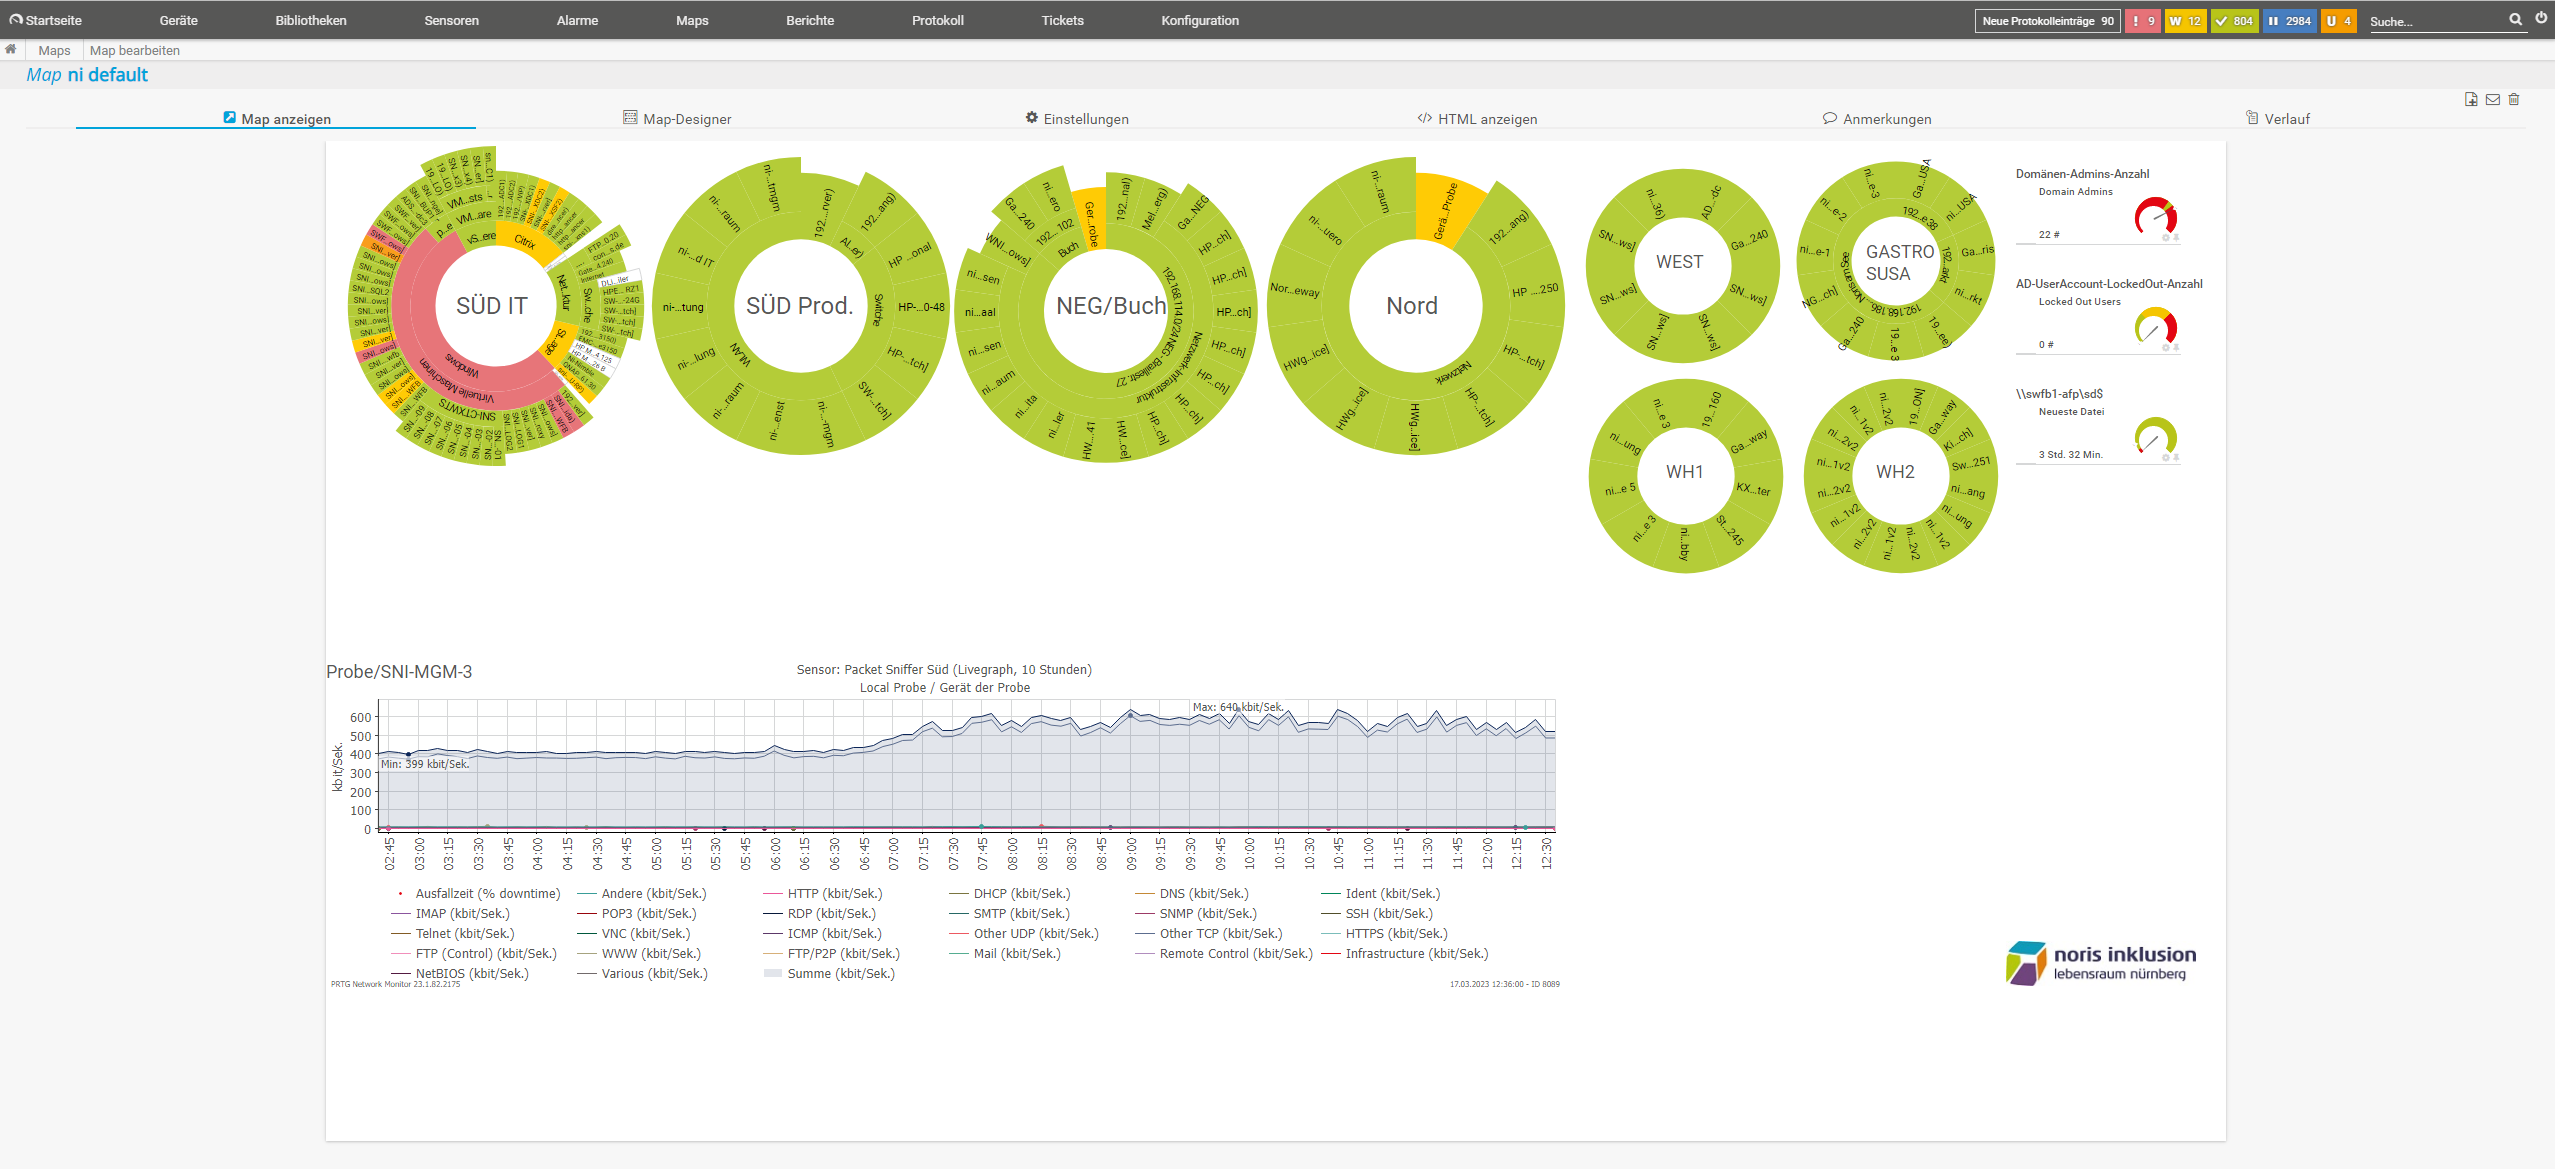Click the envelope email icon
The image size is (2555, 1169).
pos(2493,99)
